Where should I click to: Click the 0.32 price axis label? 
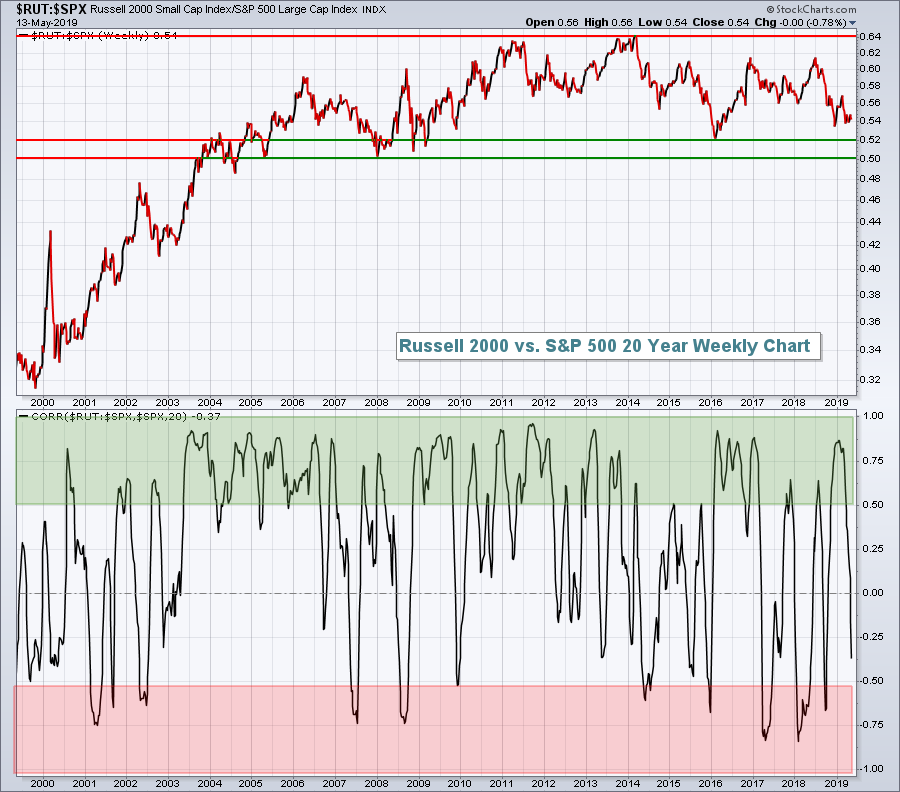click(x=870, y=379)
